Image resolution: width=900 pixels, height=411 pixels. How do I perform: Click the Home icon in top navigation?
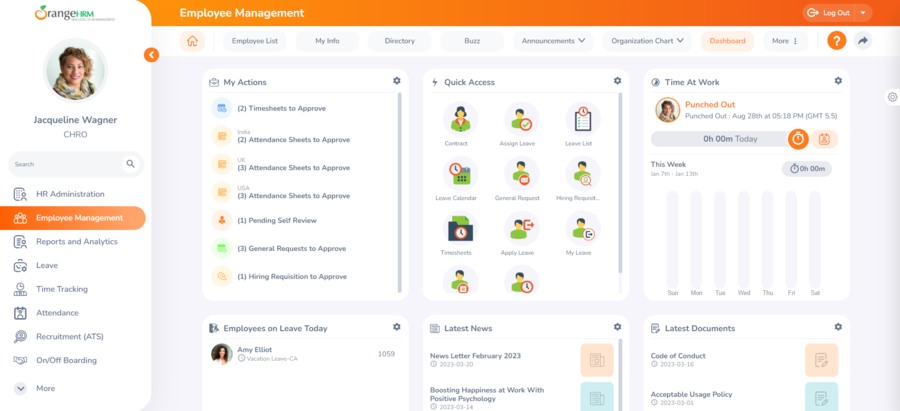192,41
